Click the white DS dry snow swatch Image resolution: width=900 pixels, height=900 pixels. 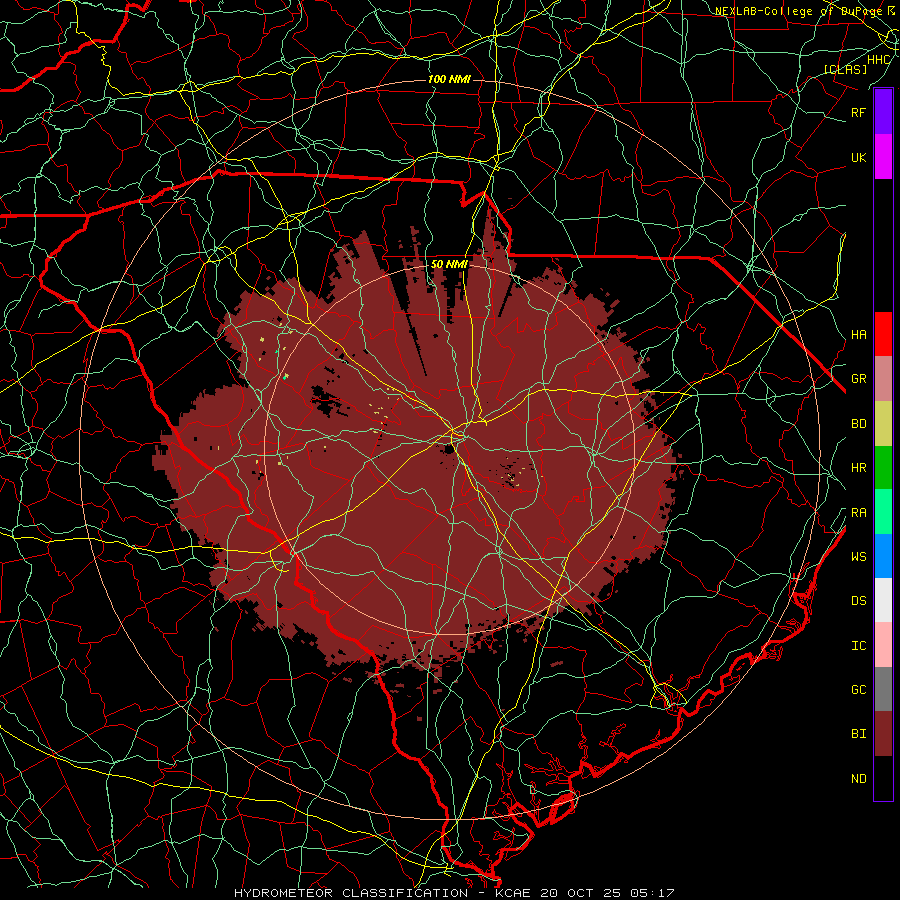[x=883, y=600]
